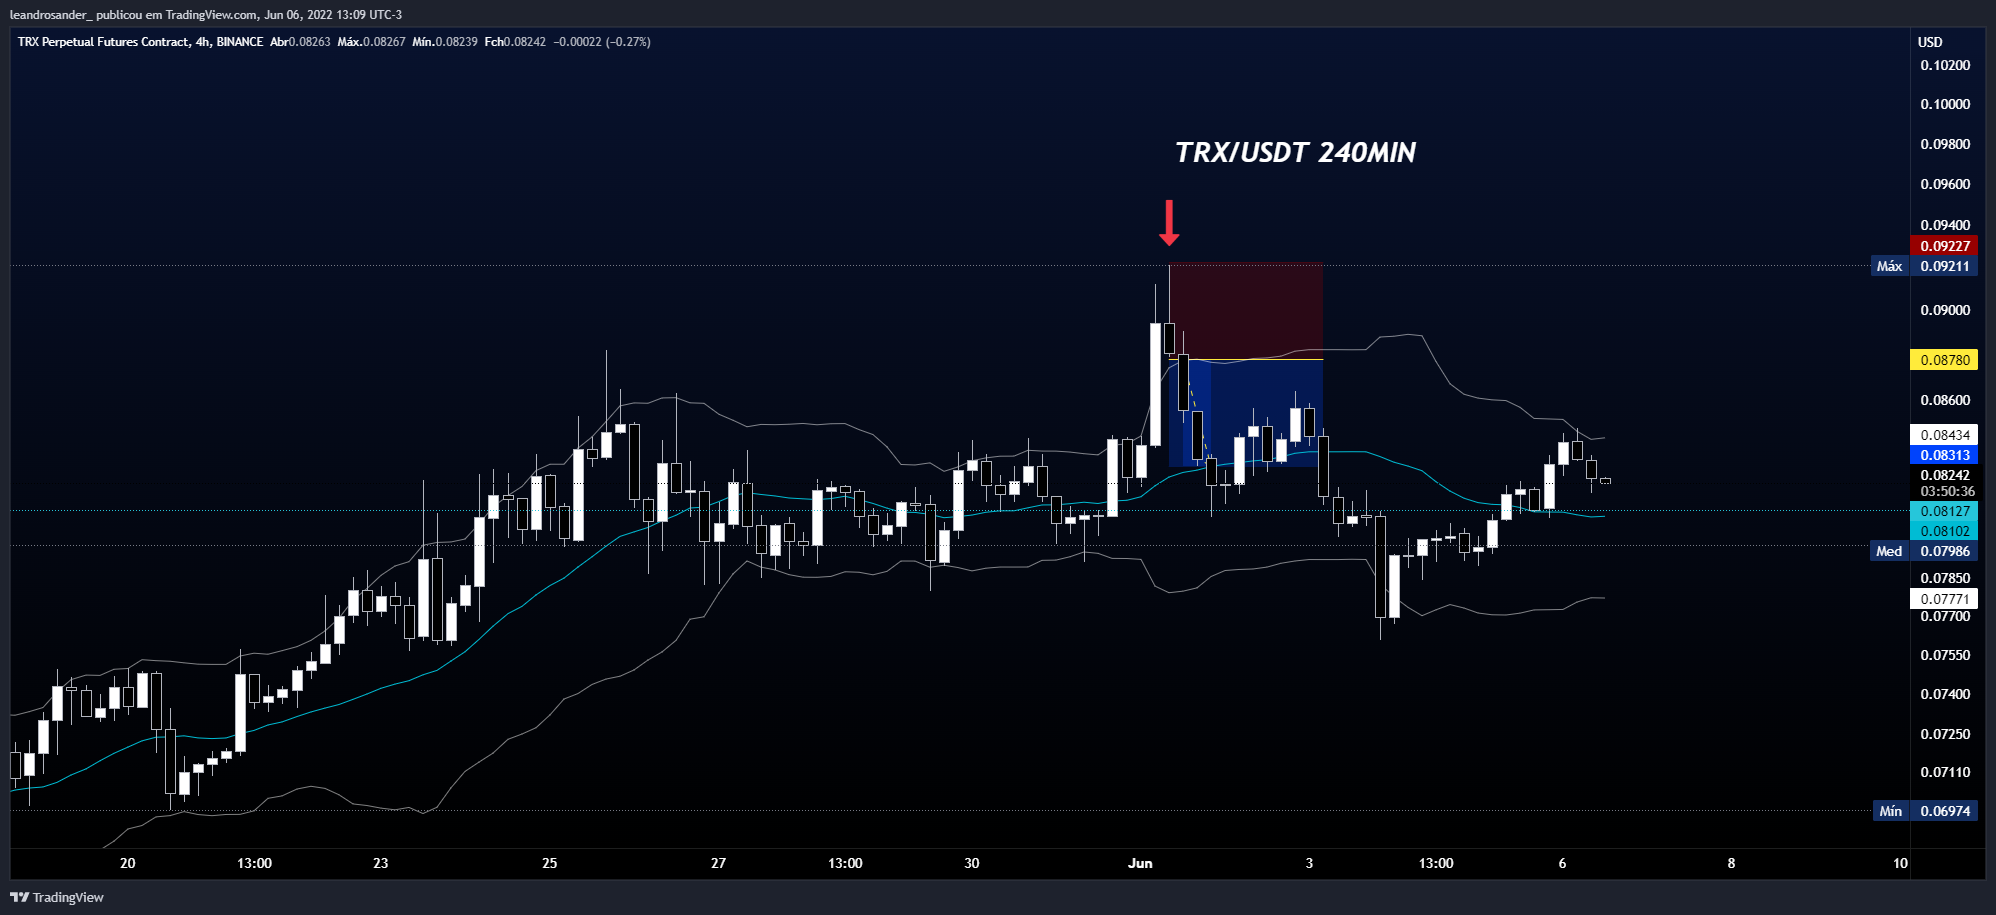1996x915 pixels.
Task: Click the current price 0.08242 label
Action: click(1944, 475)
